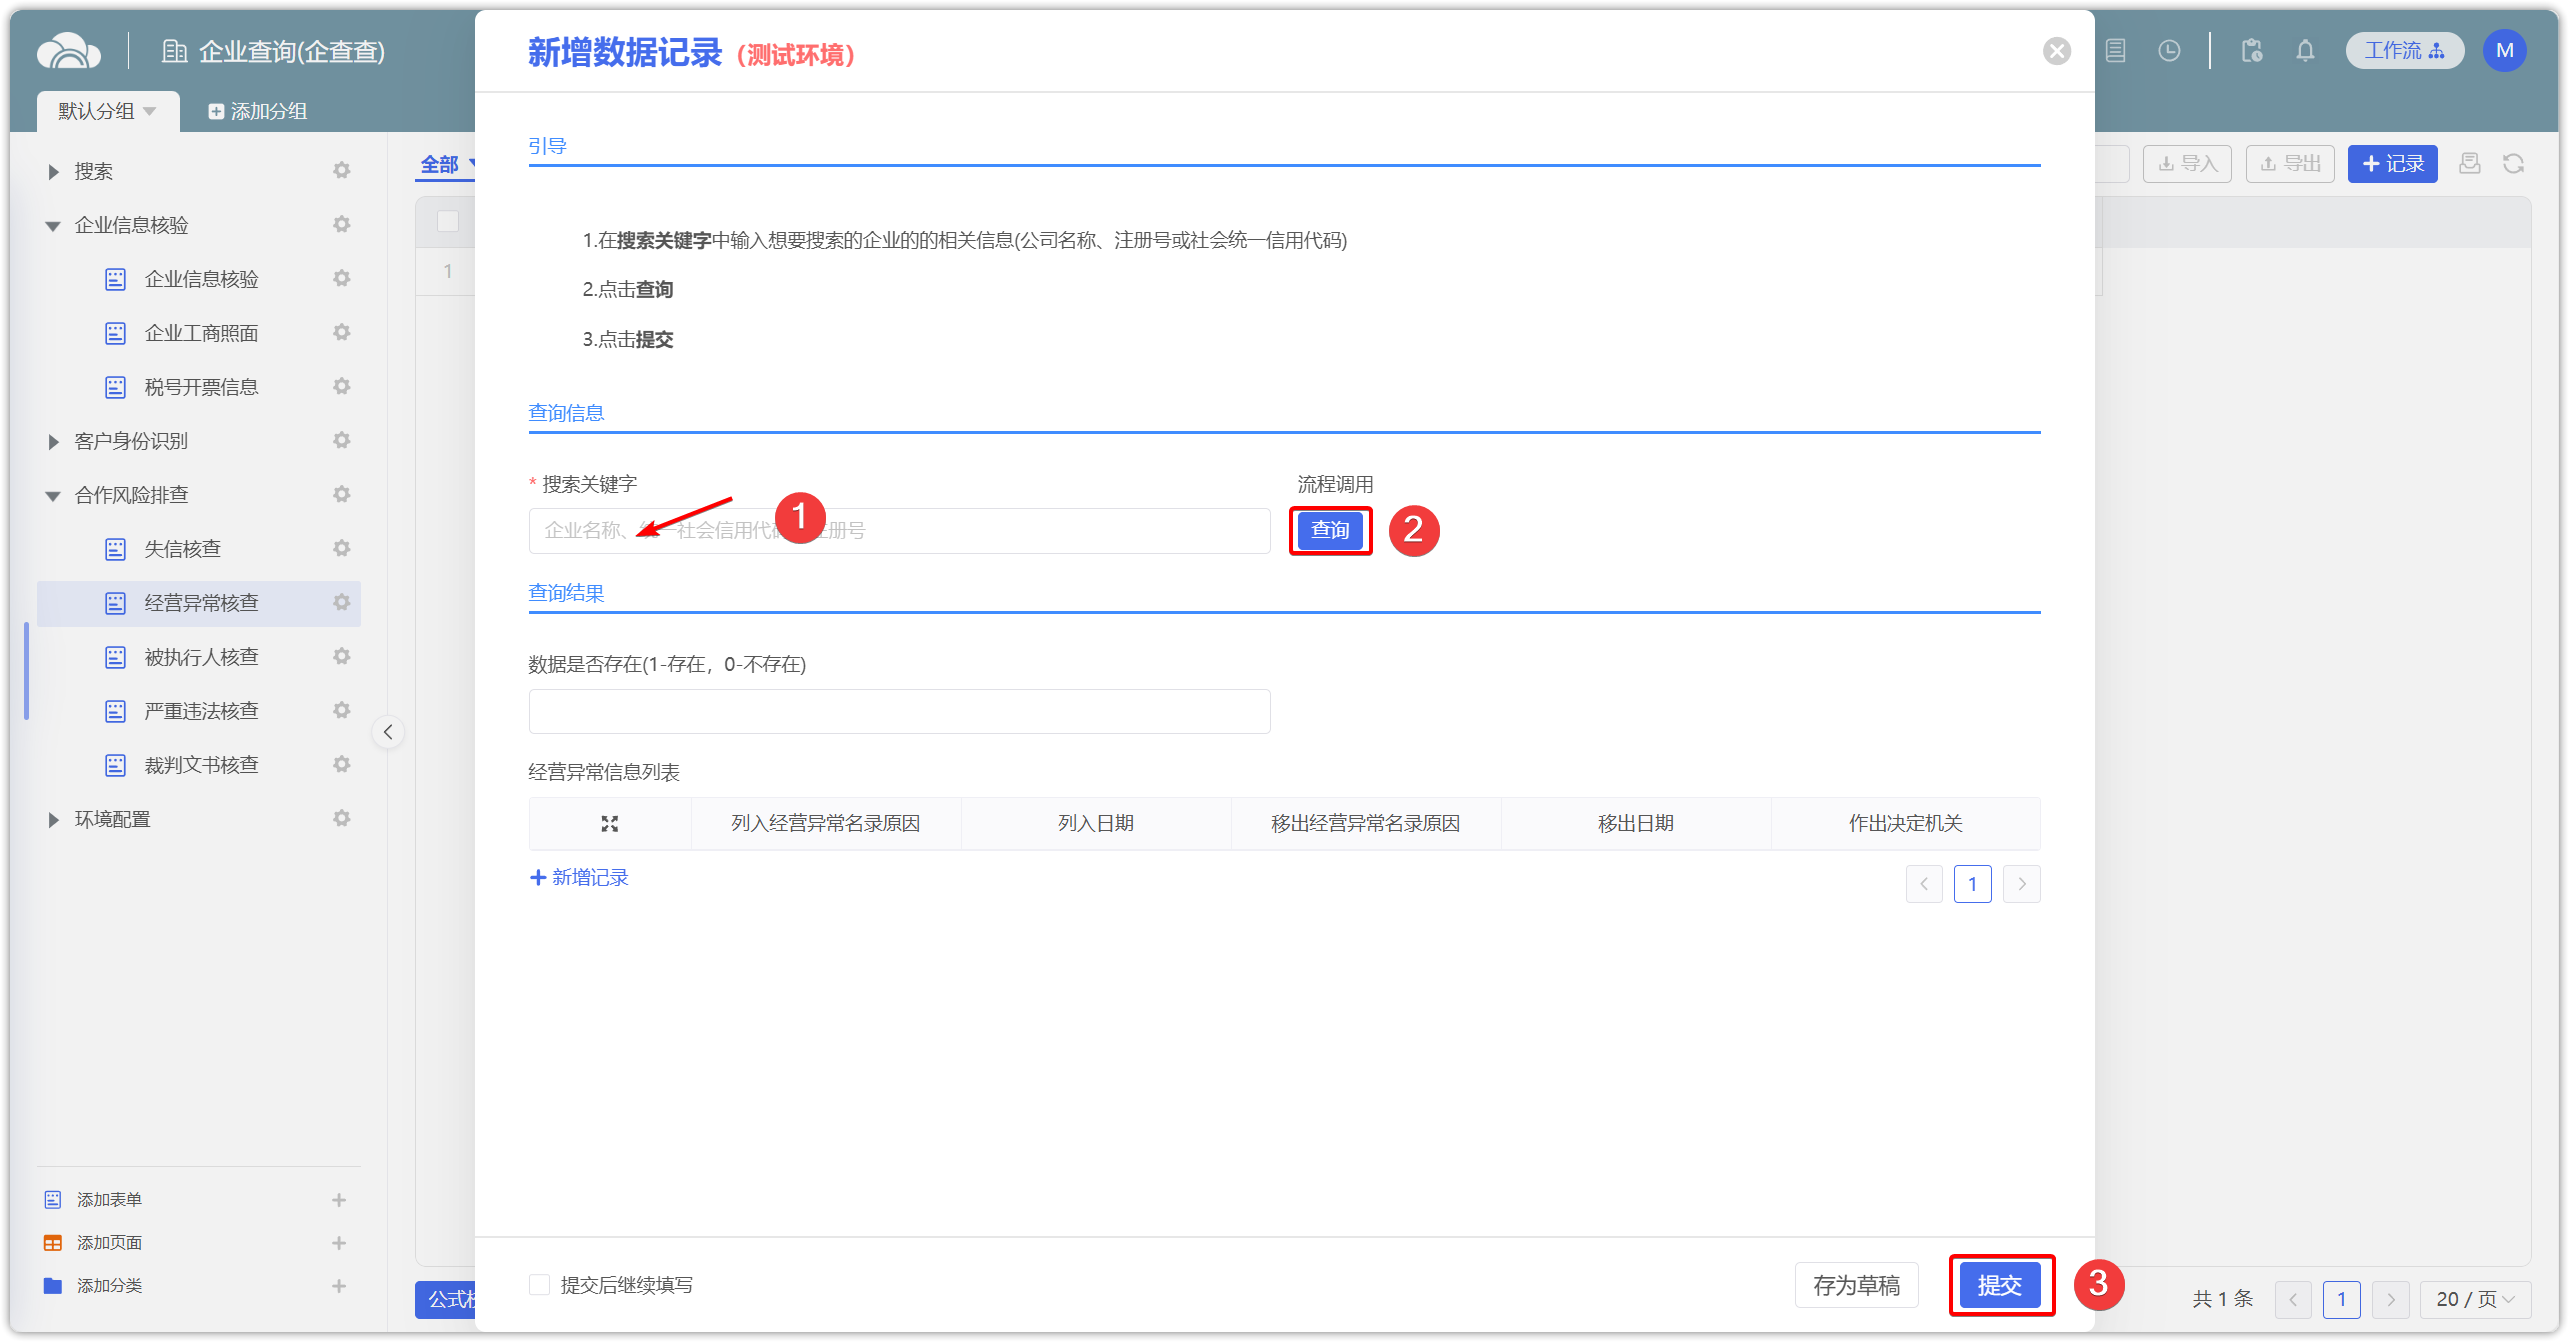This screenshot has width=2569, height=1342.
Task: Click 导出 button
Action: coord(2290,163)
